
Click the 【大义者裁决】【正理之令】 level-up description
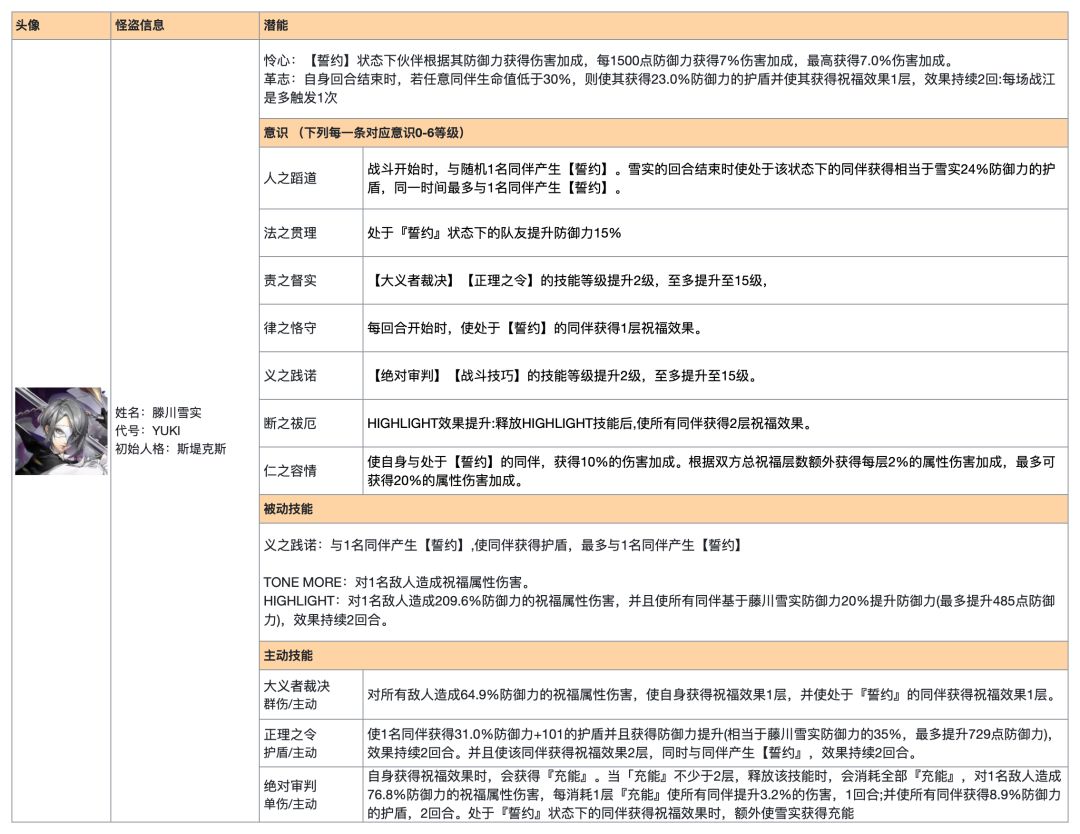pos(569,280)
